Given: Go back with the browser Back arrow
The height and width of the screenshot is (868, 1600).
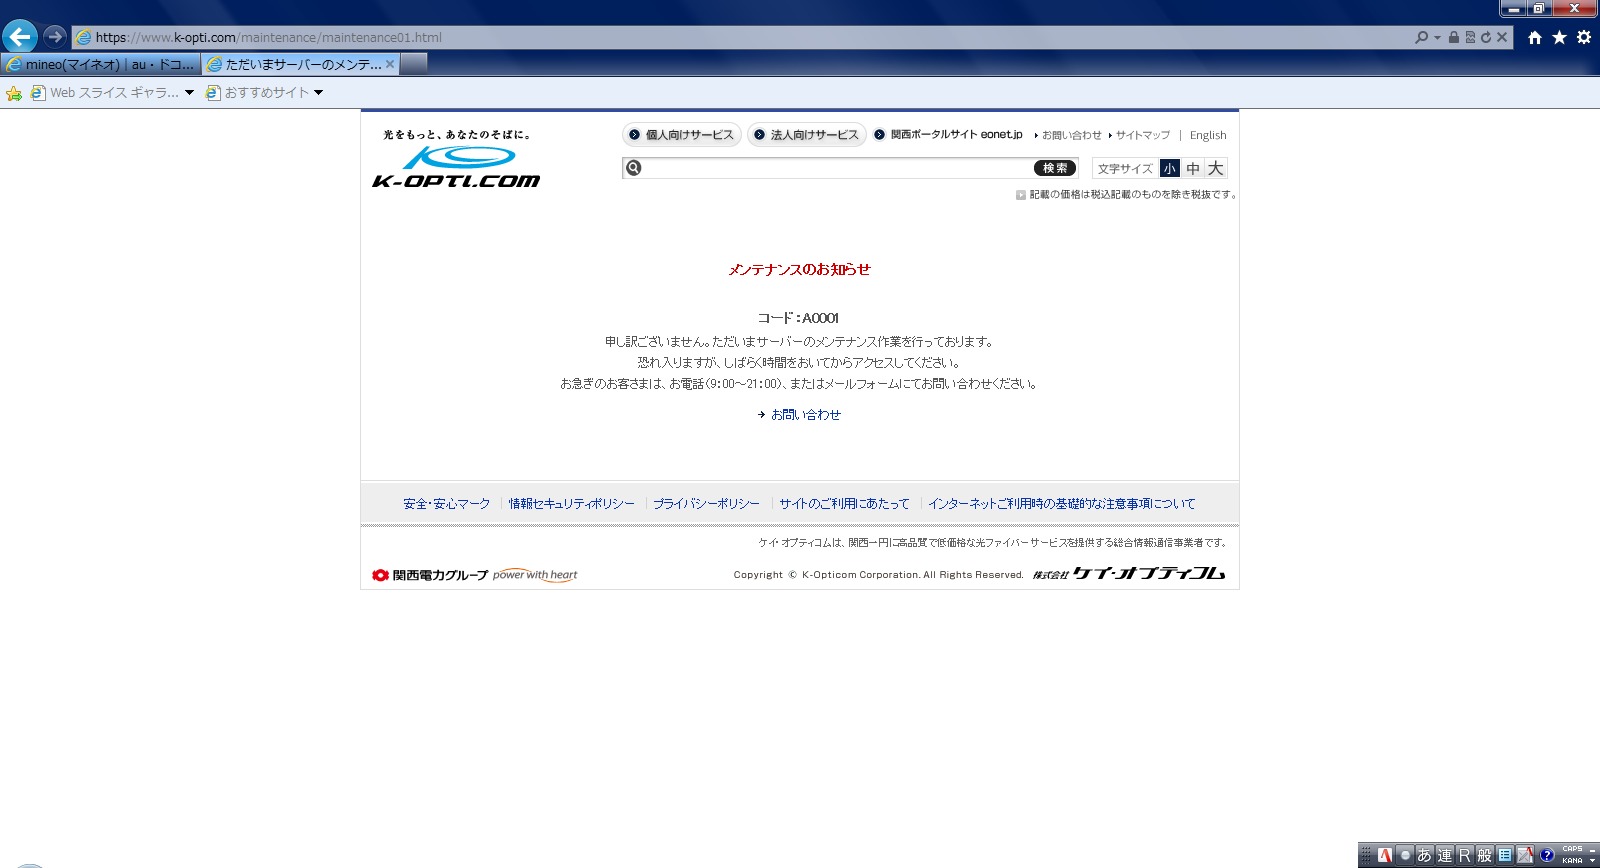Looking at the screenshot, I should point(20,37).
